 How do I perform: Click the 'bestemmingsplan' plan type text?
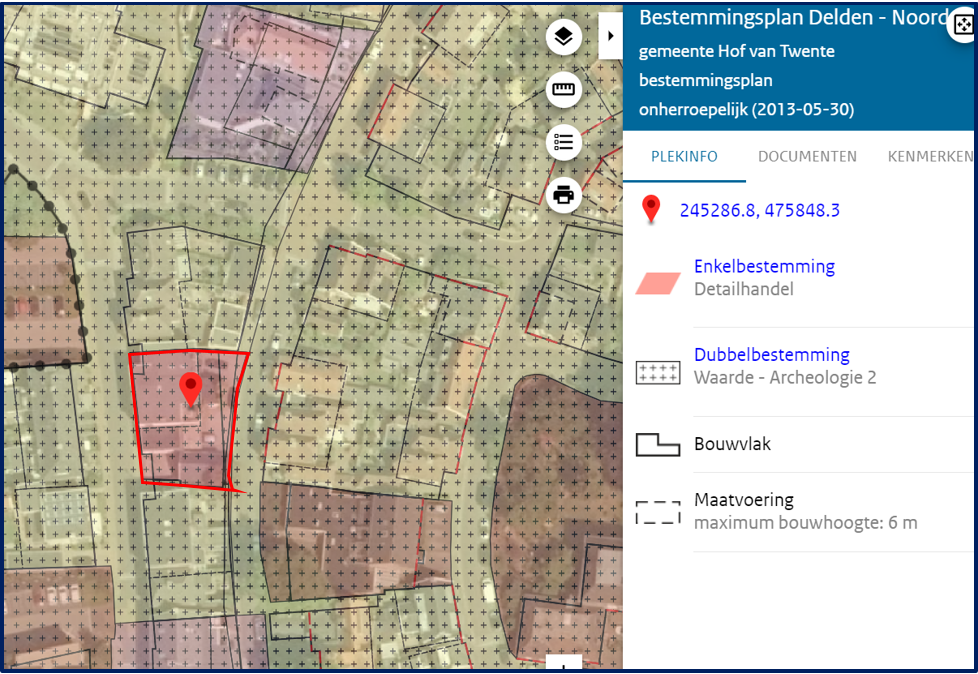pos(705,80)
